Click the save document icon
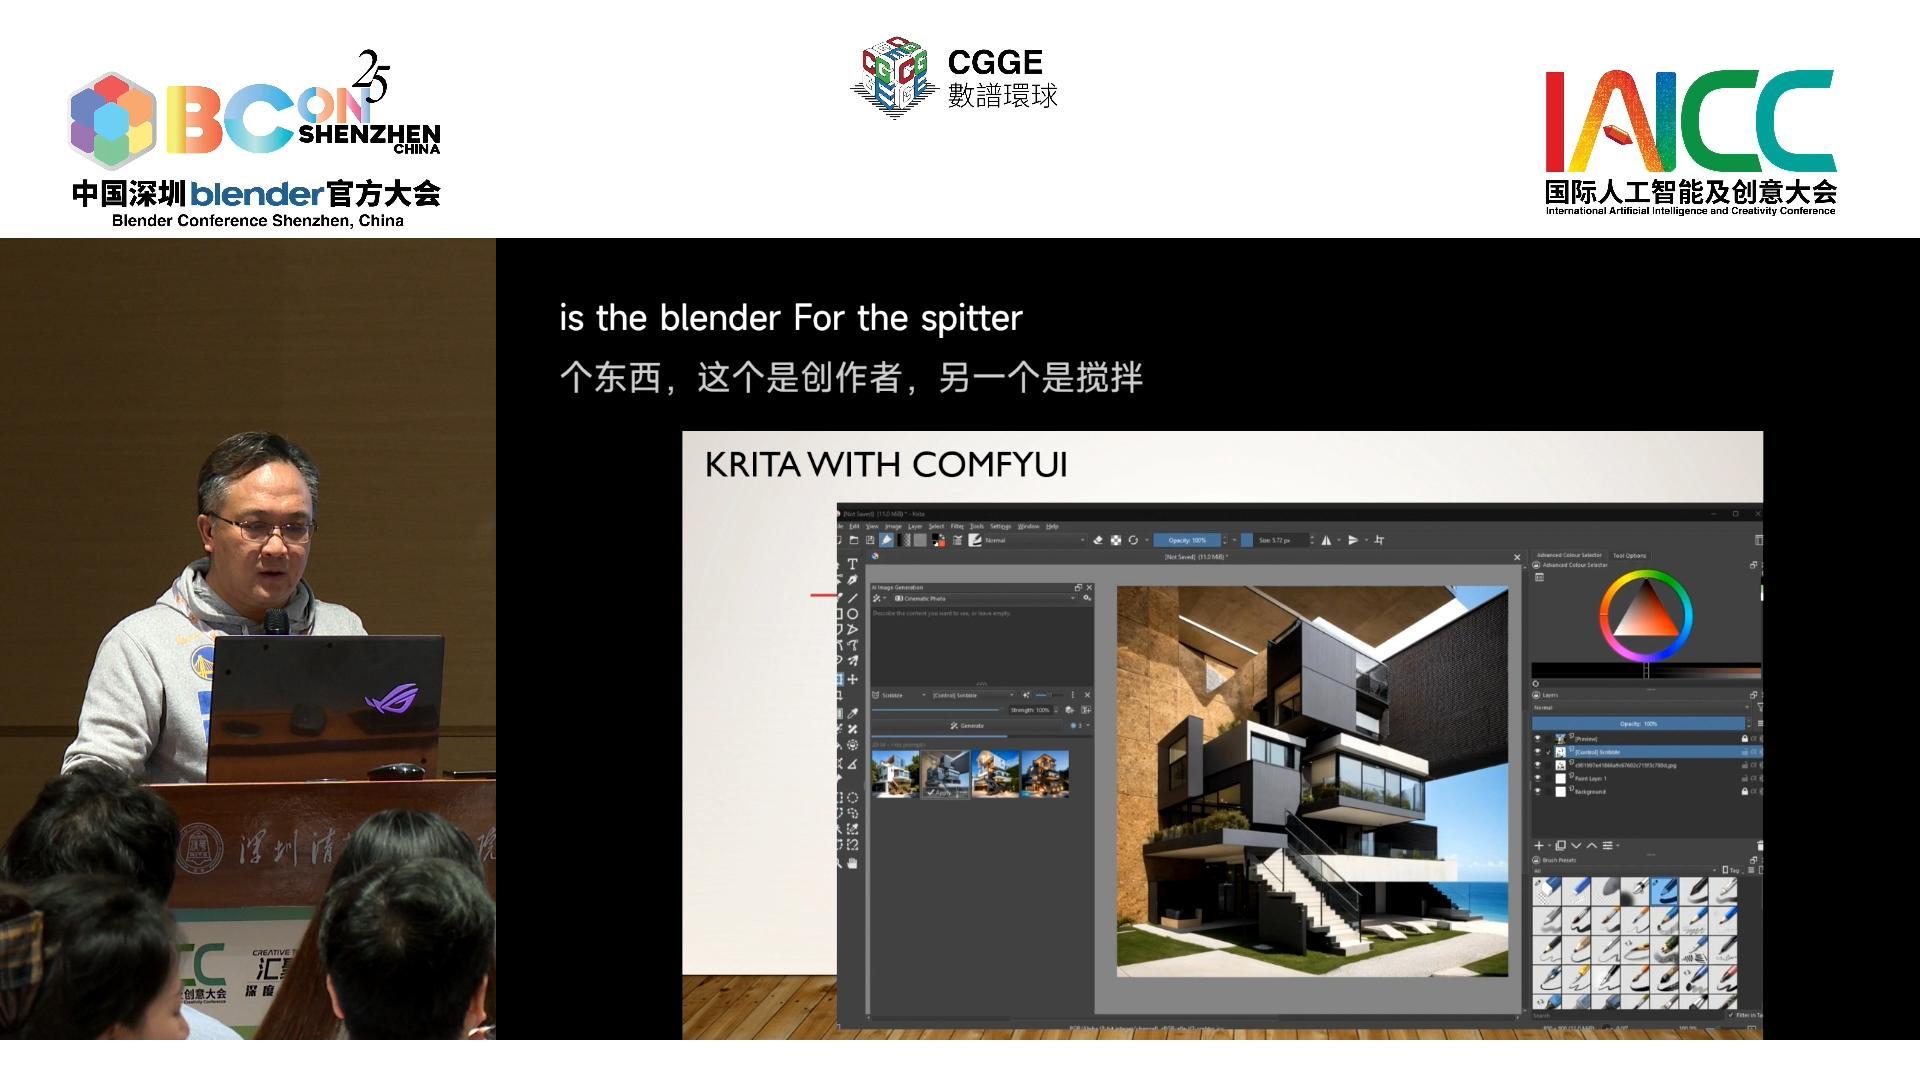The width and height of the screenshot is (1920, 1080). pyautogui.click(x=870, y=540)
